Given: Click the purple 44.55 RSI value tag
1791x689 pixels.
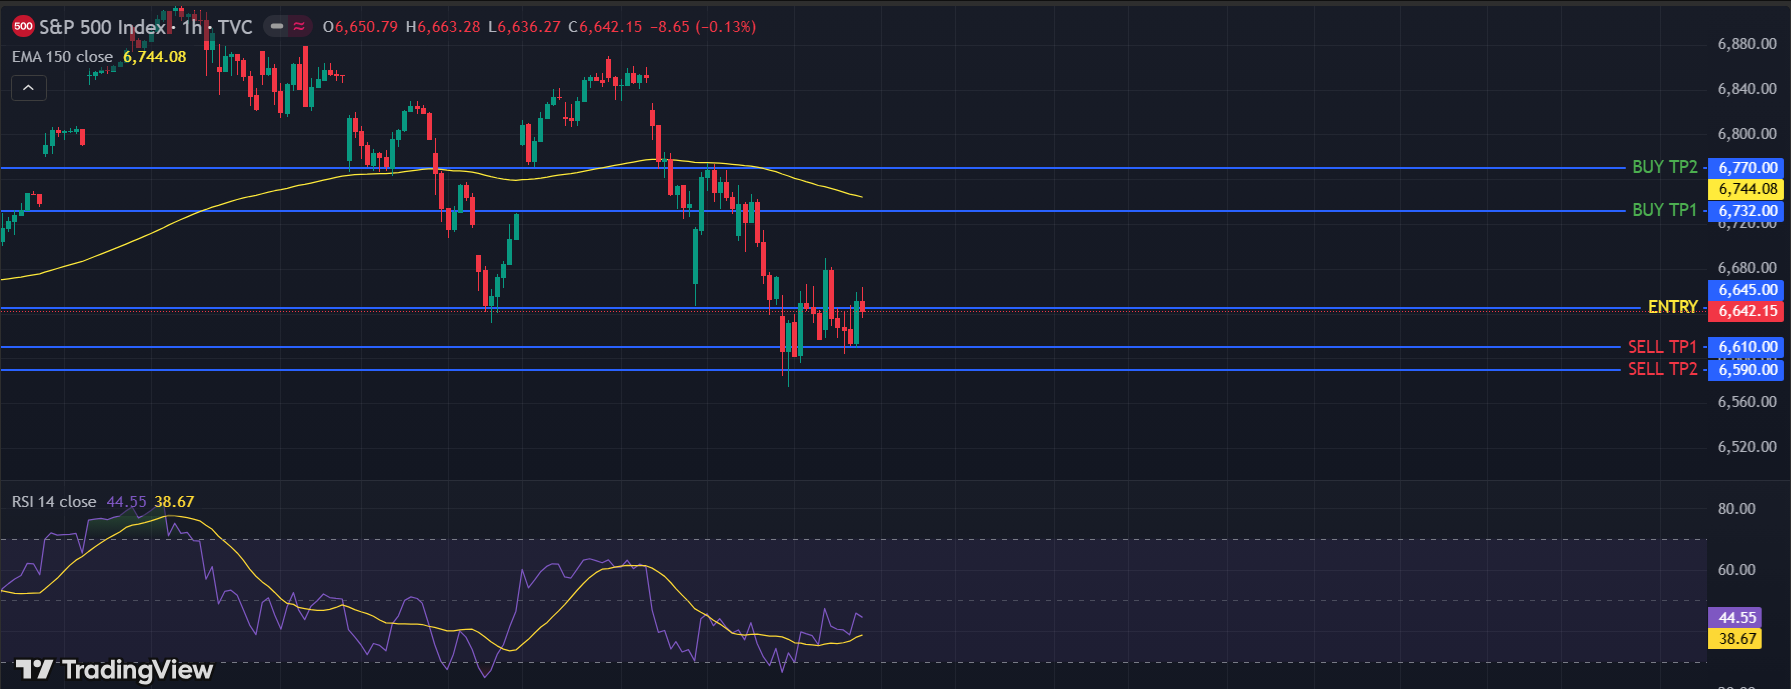Looking at the screenshot, I should [x=1736, y=618].
